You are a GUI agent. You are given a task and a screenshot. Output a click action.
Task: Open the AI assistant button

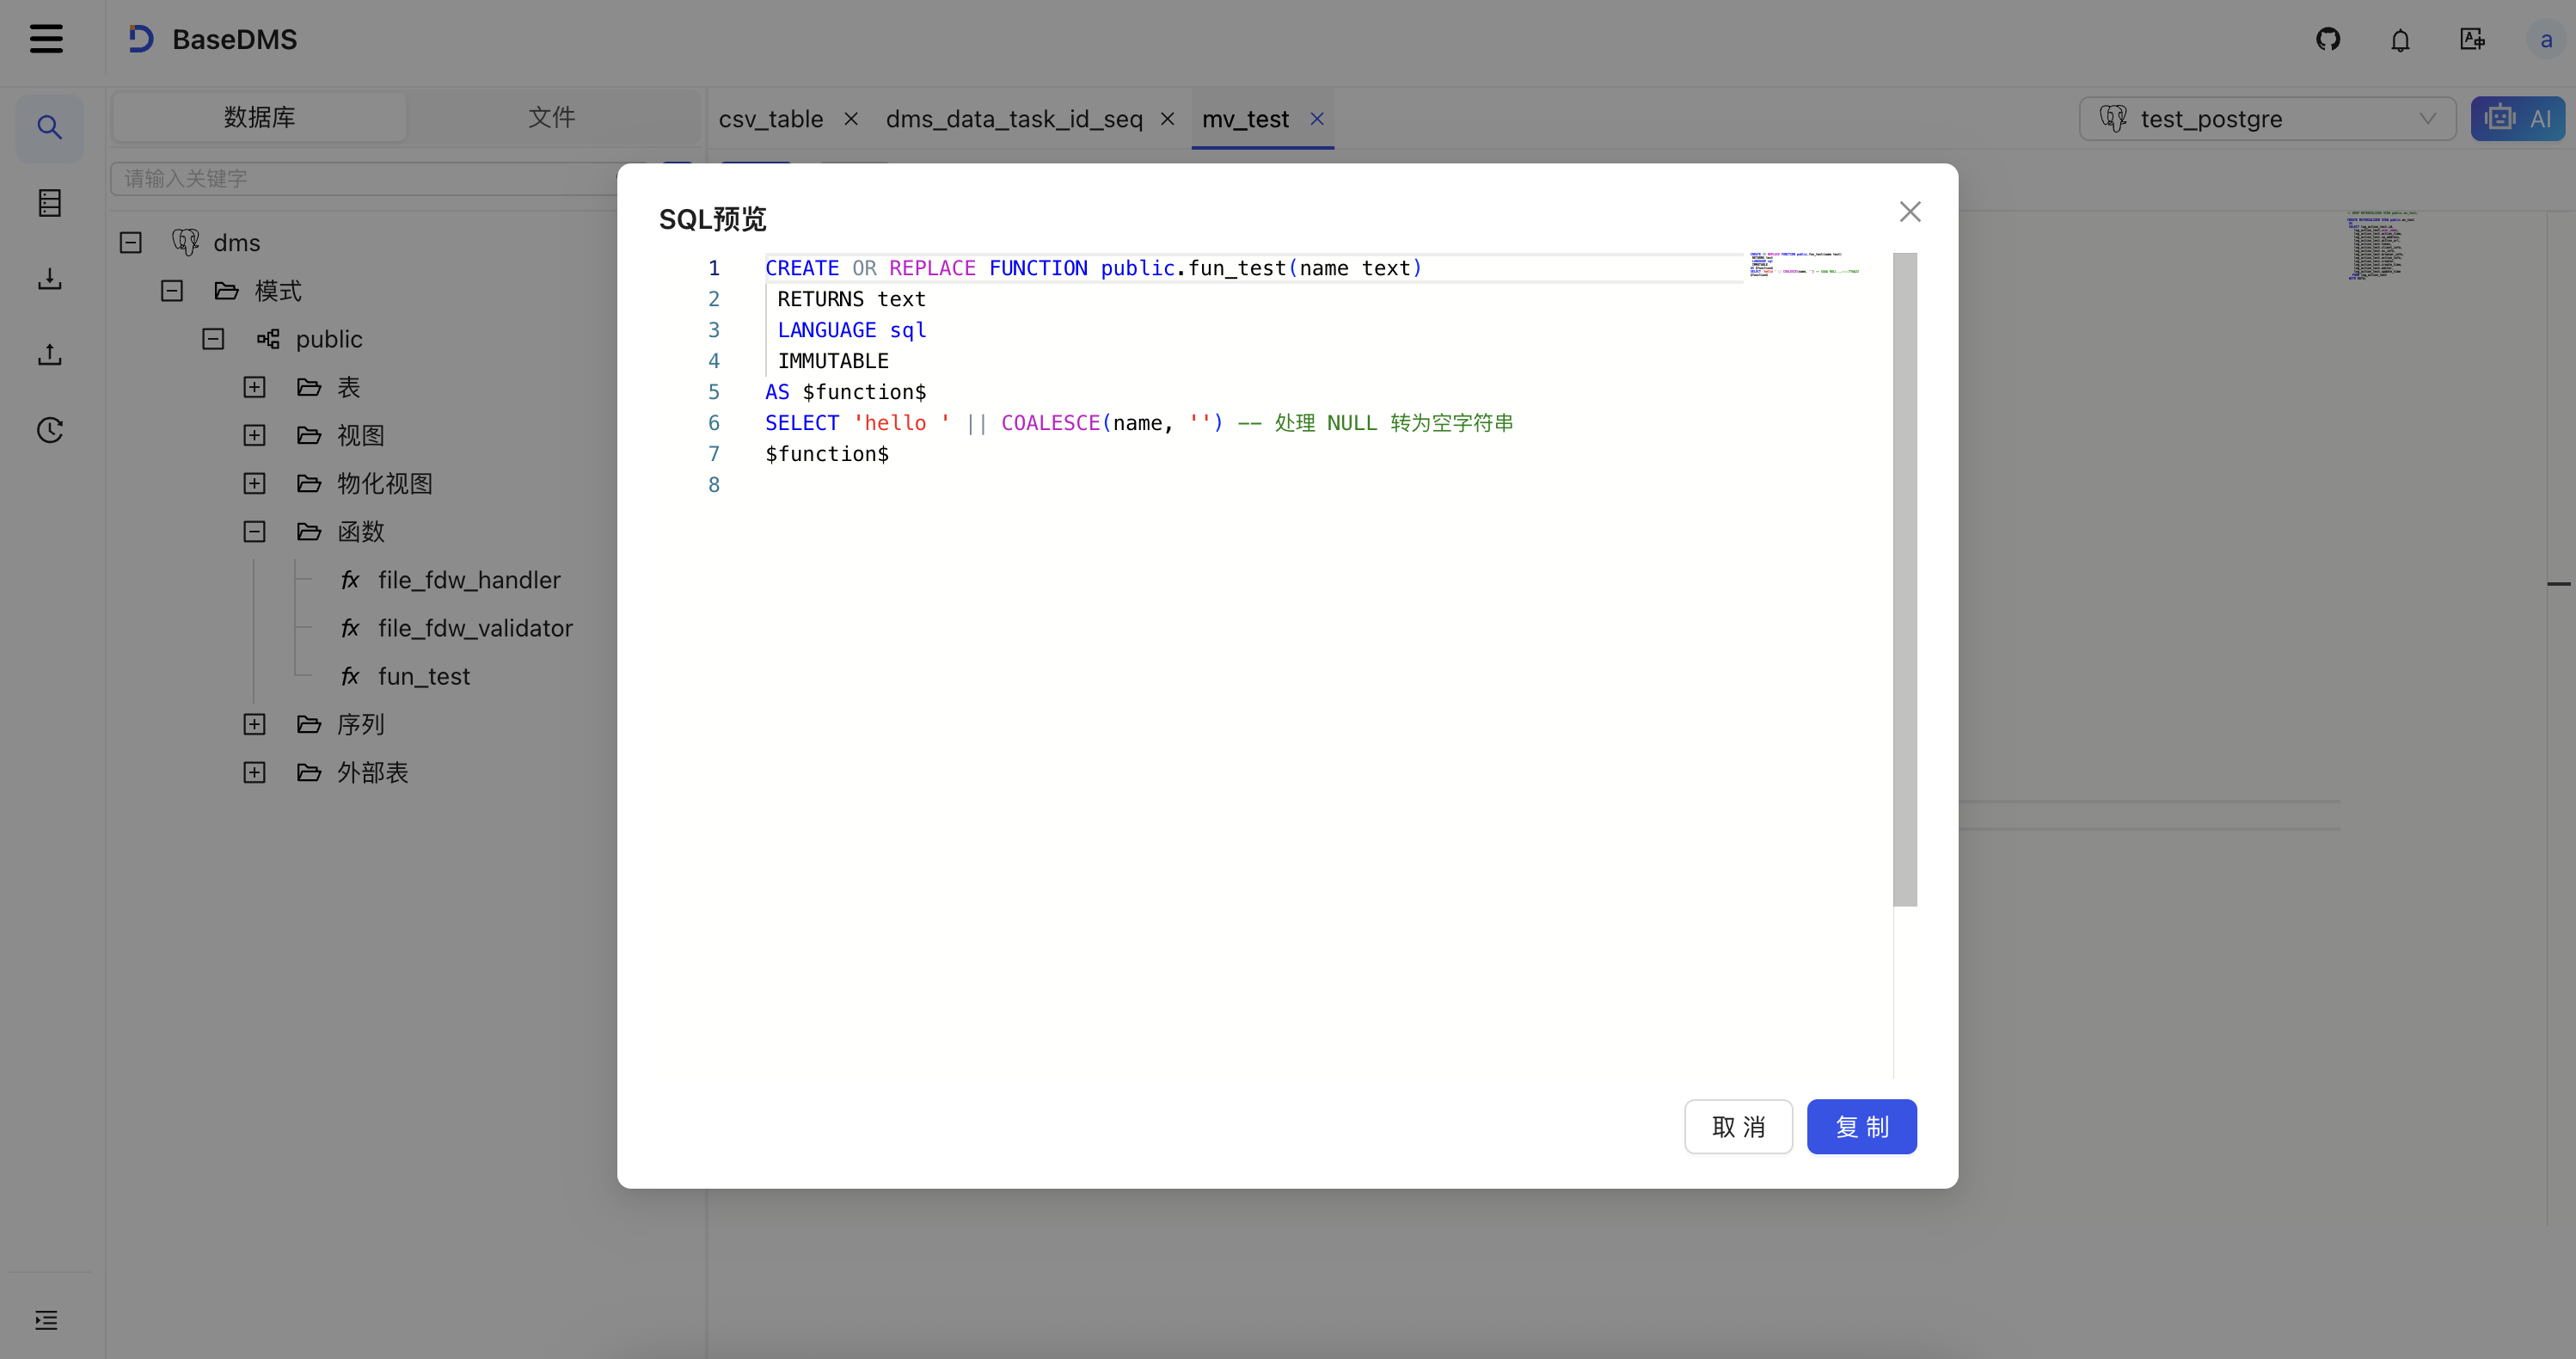pos(2517,119)
